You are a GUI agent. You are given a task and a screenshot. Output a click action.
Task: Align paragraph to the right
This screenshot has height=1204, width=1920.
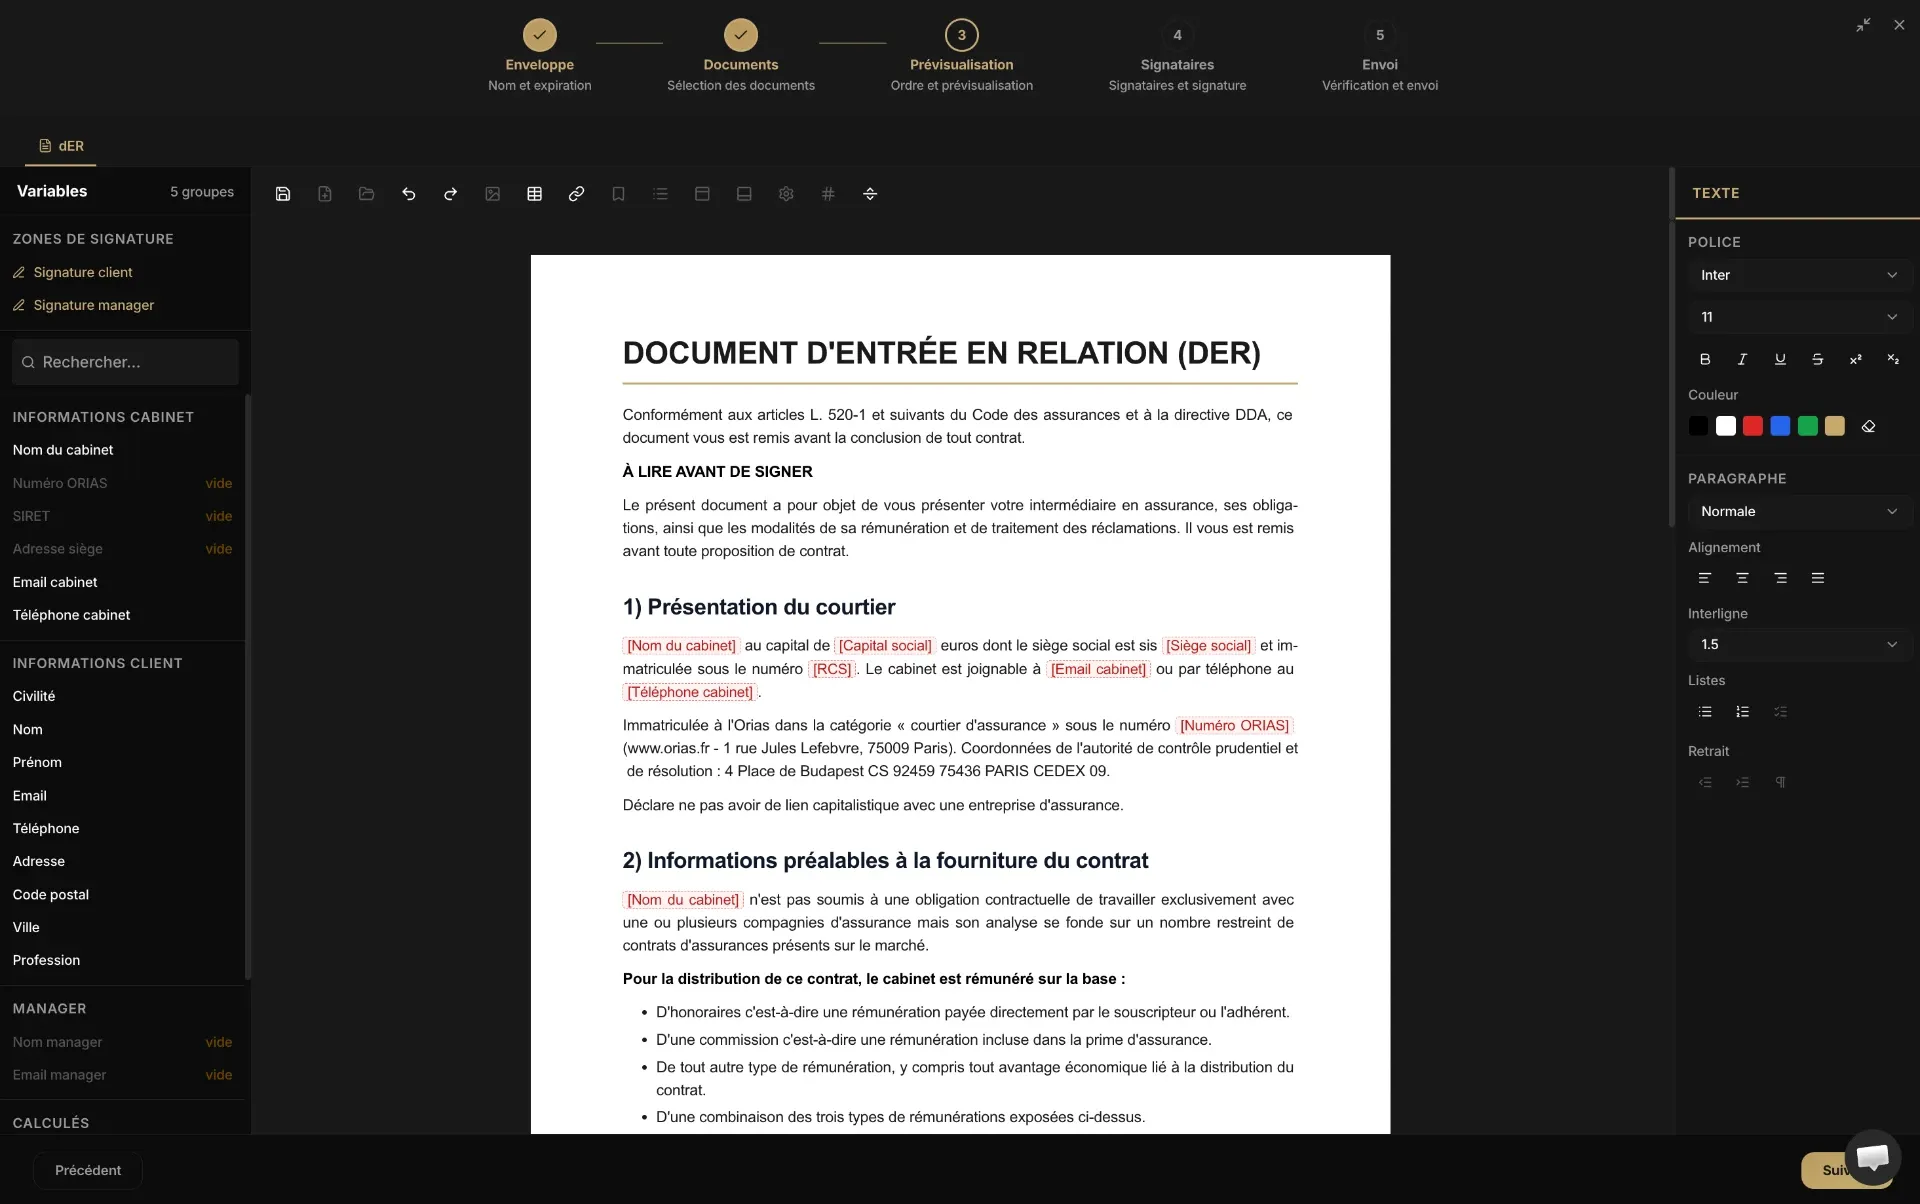point(1781,578)
